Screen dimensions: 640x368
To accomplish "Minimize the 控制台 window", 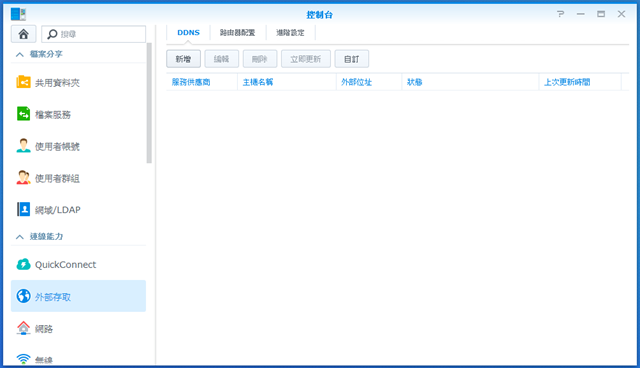I will pyautogui.click(x=580, y=14).
